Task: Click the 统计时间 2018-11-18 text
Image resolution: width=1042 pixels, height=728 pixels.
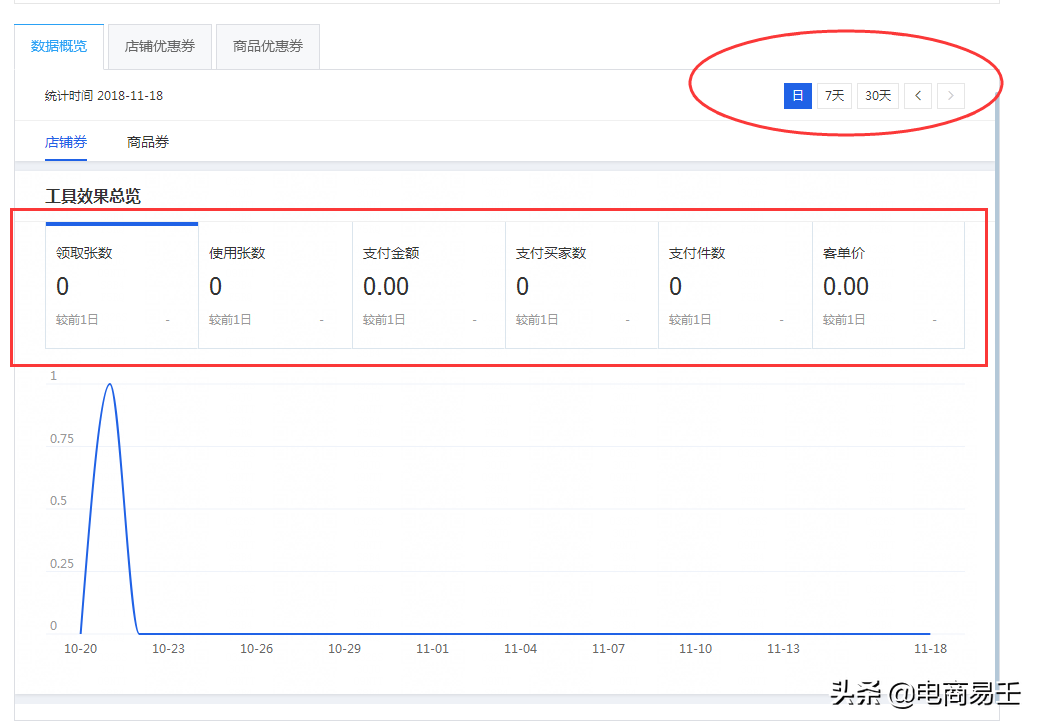Action: click(104, 96)
